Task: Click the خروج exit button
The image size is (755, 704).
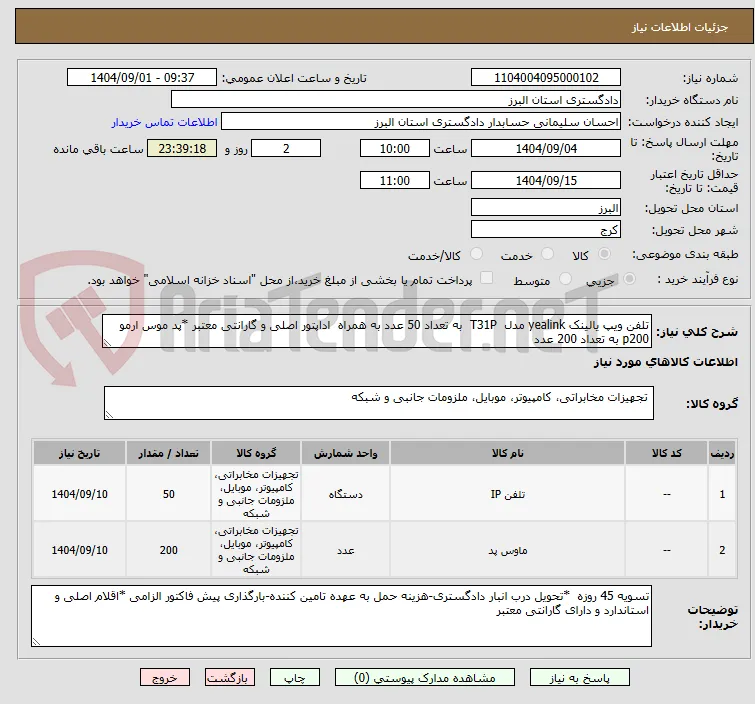Action: click(165, 678)
